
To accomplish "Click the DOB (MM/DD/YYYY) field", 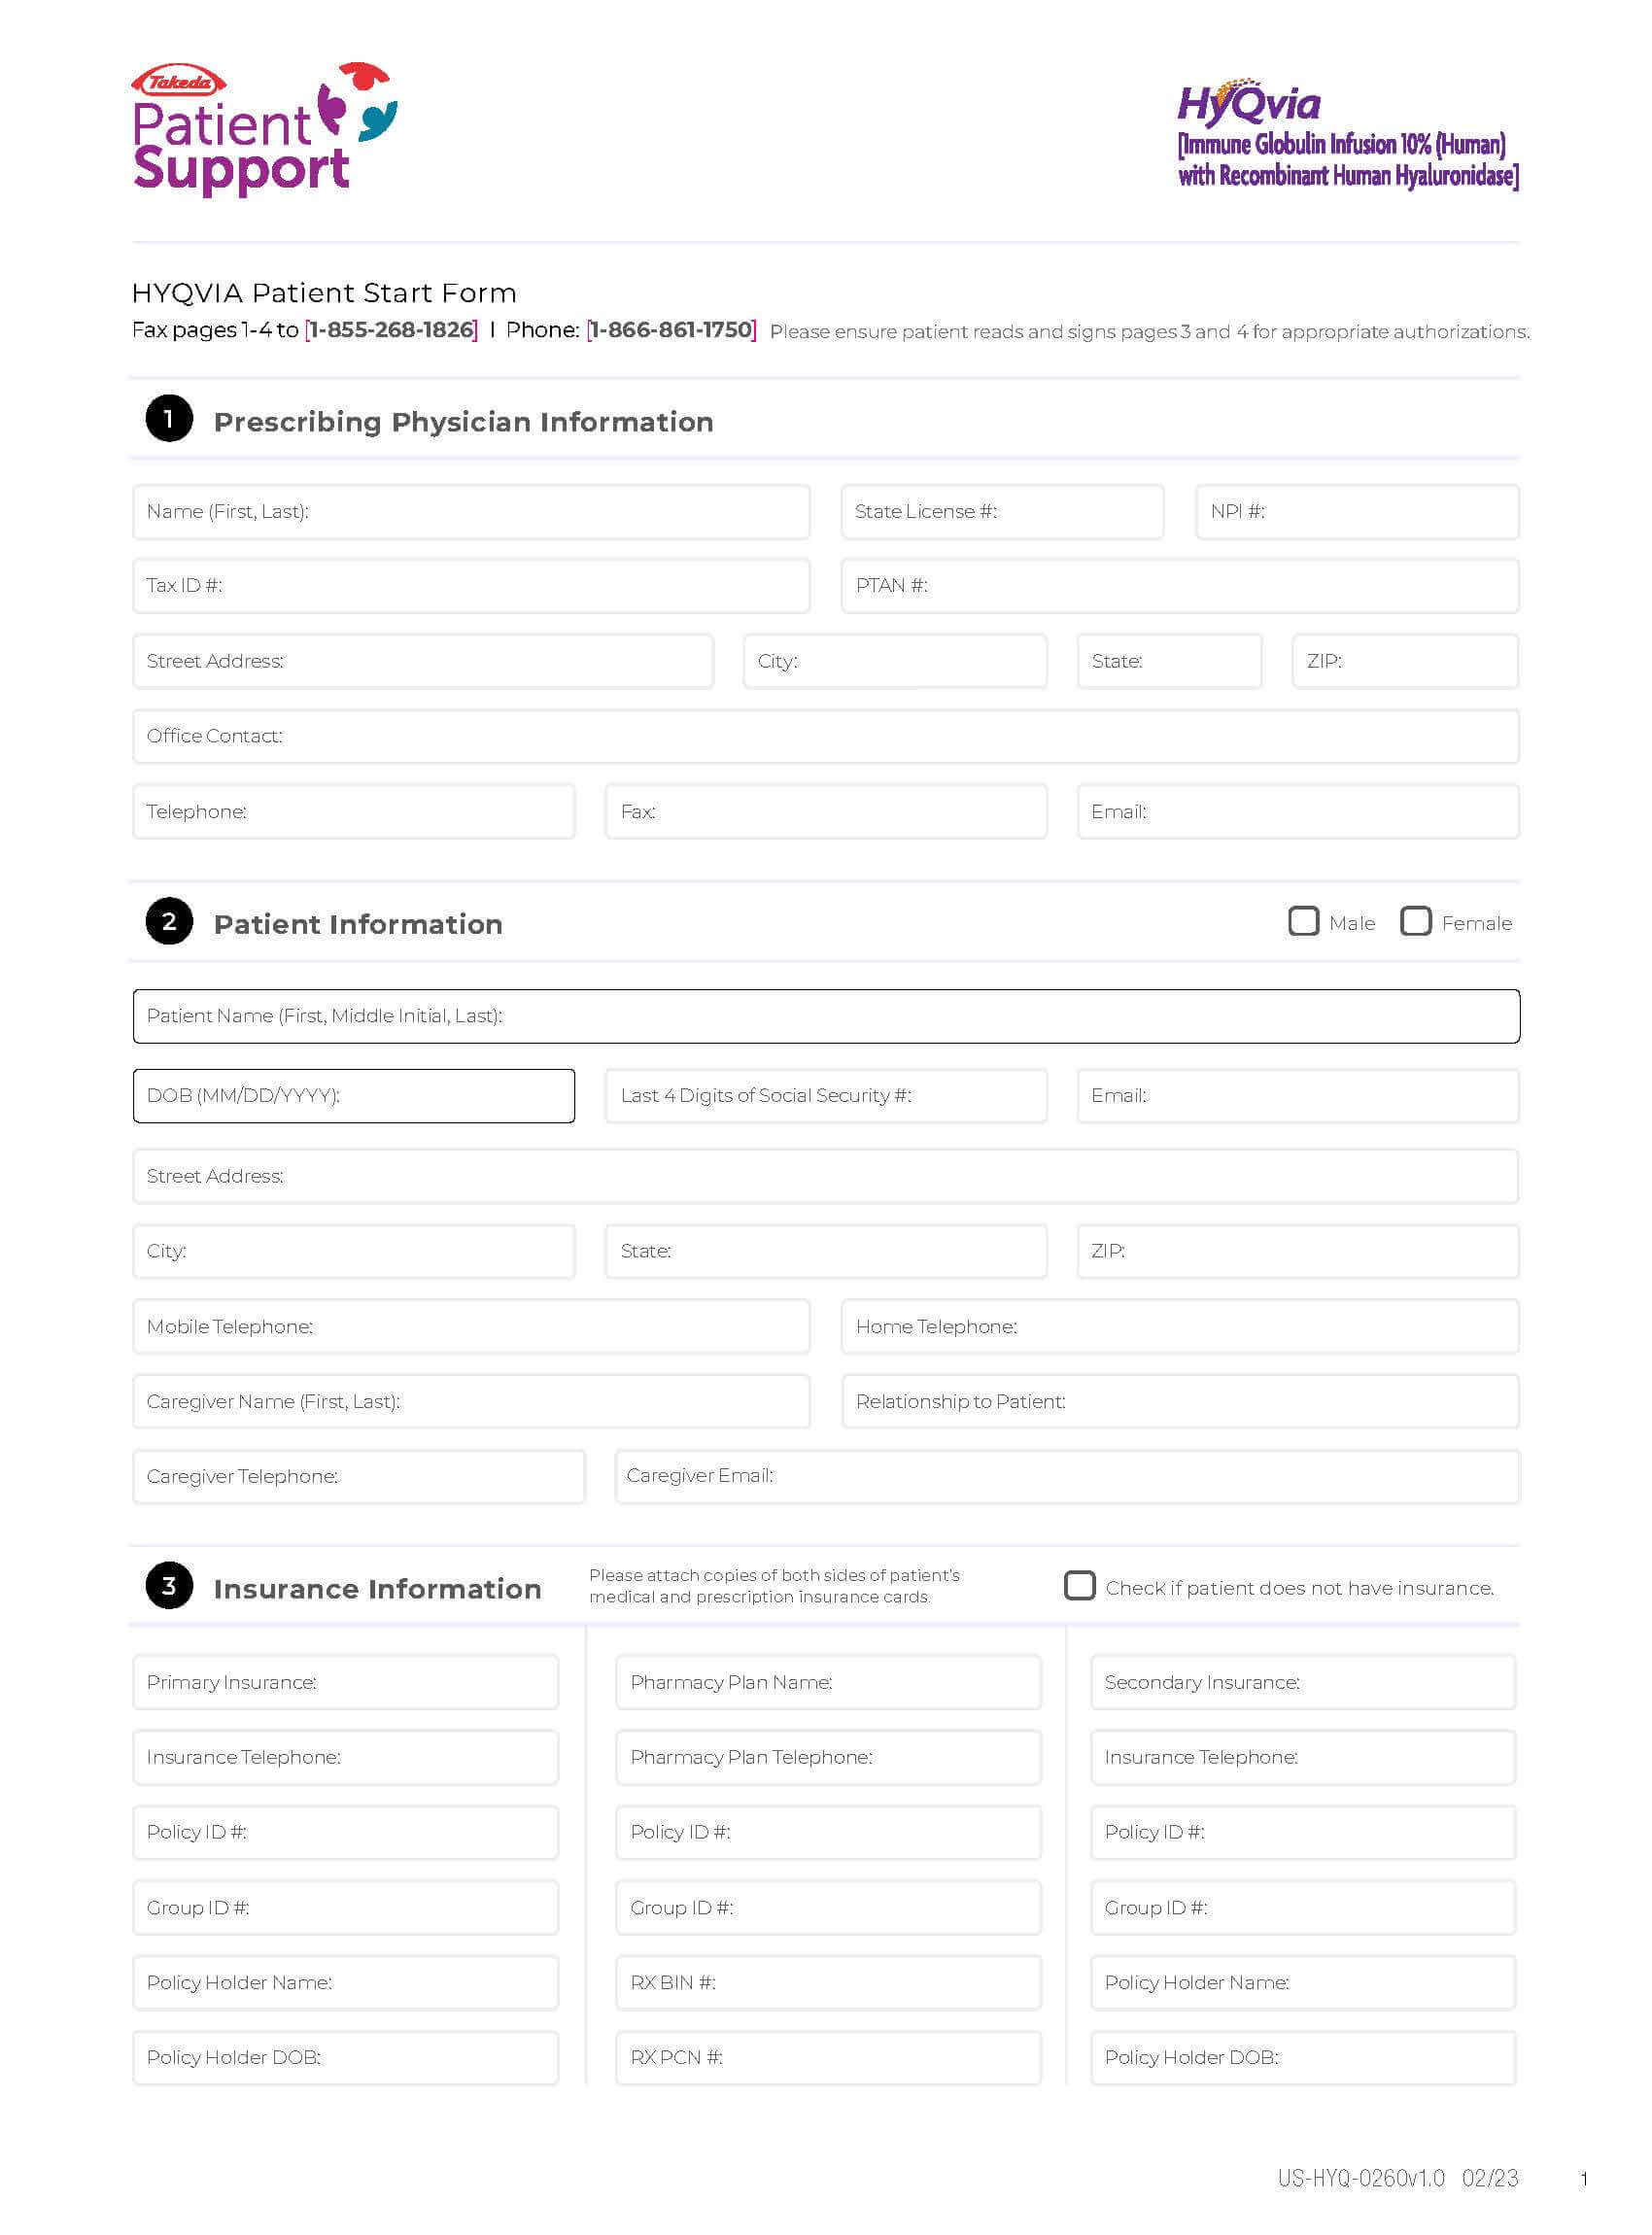I will pos(353,1096).
